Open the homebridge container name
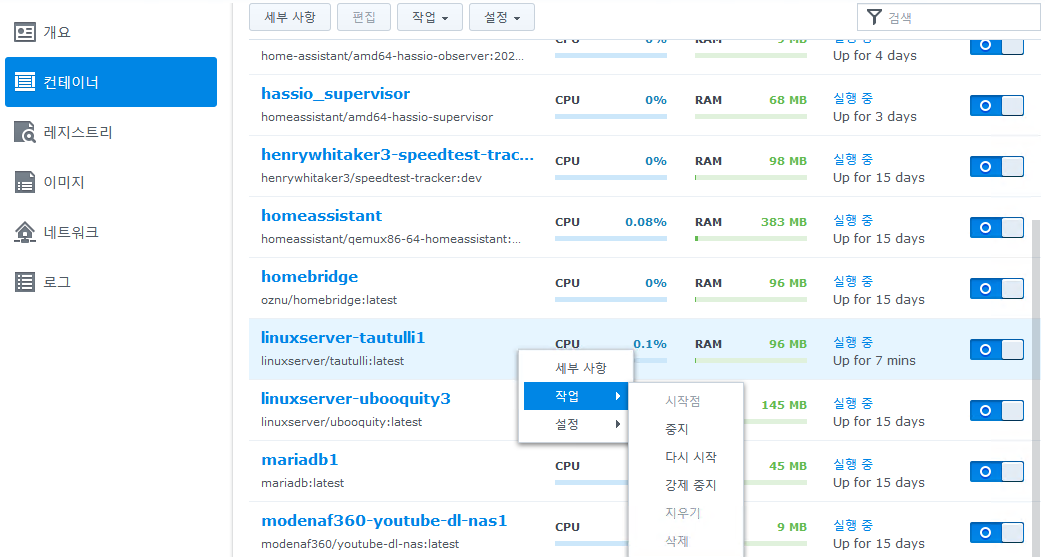This screenshot has width=1045, height=557. click(x=309, y=277)
